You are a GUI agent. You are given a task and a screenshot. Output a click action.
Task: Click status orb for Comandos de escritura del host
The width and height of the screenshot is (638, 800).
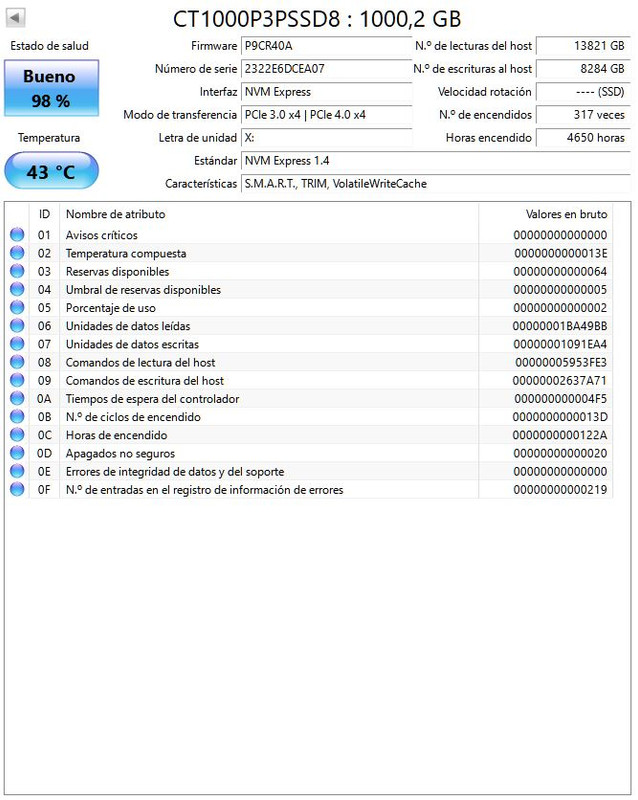pos(17,380)
